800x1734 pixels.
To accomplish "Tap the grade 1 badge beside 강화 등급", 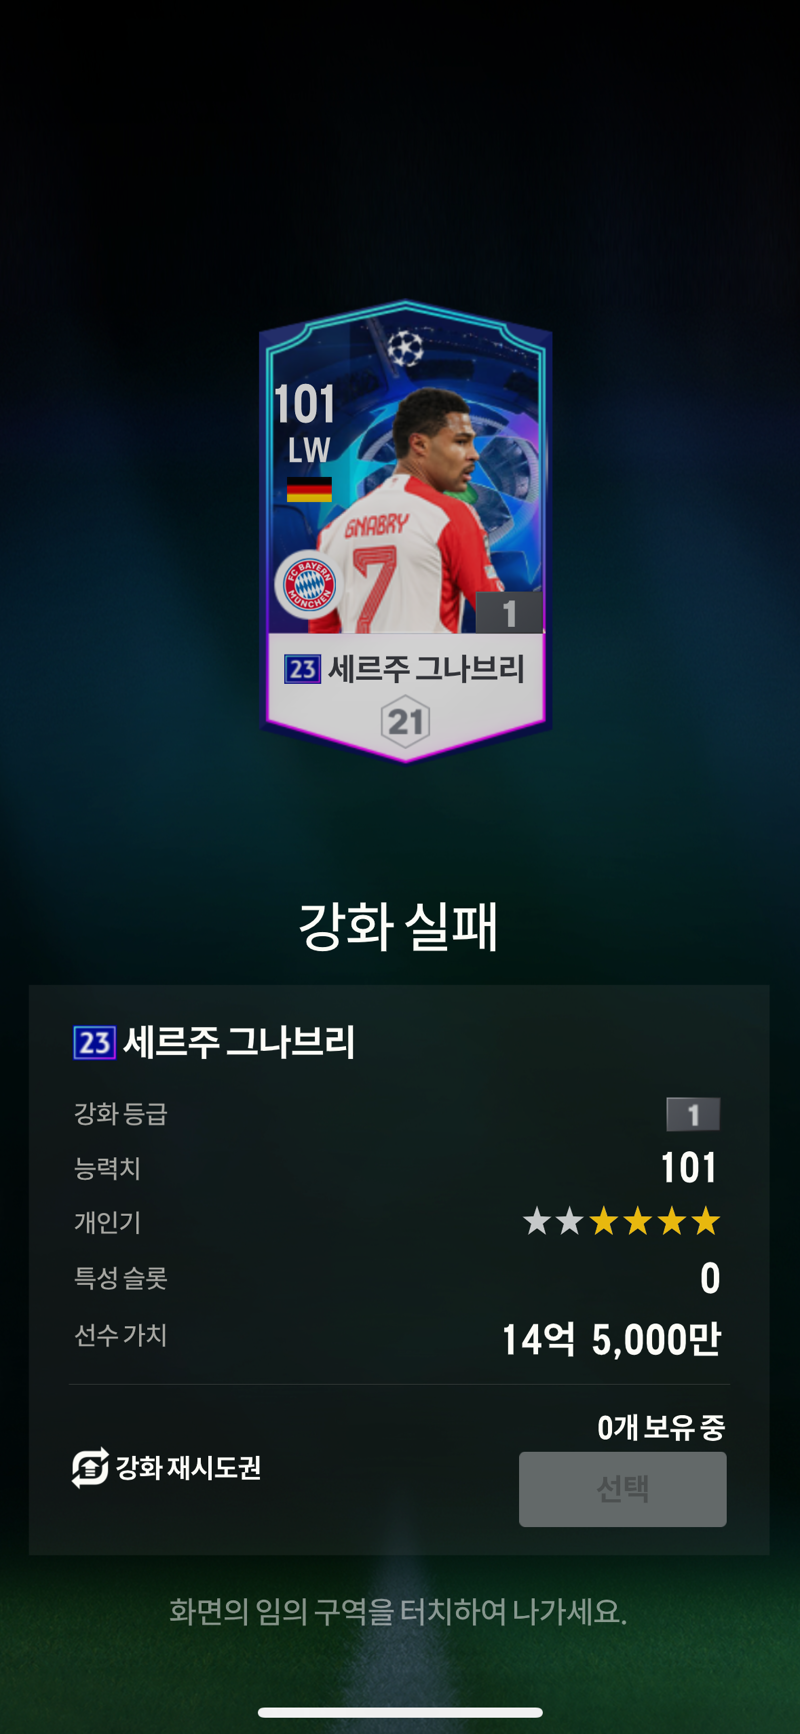I will click(x=693, y=1114).
